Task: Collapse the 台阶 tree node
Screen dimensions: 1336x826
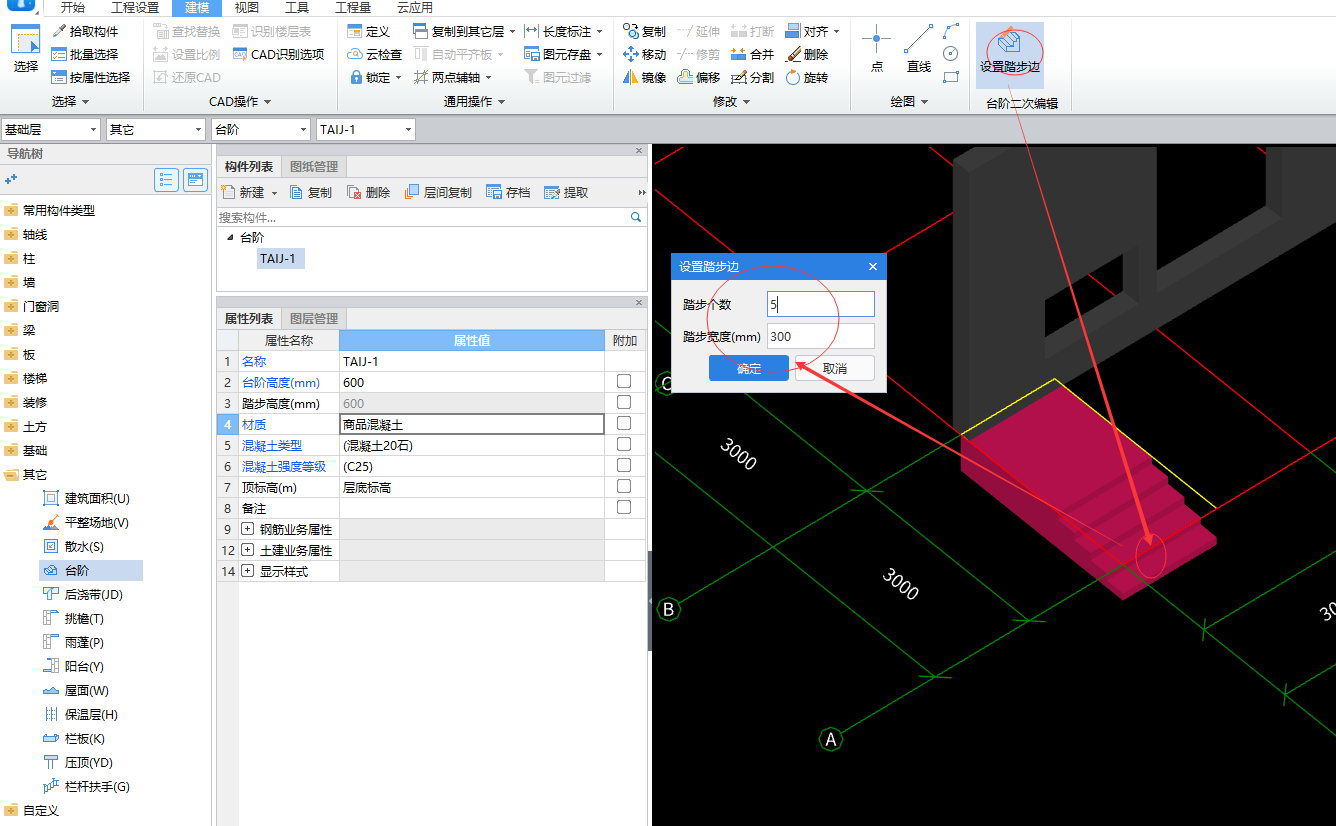Action: pyautogui.click(x=230, y=238)
